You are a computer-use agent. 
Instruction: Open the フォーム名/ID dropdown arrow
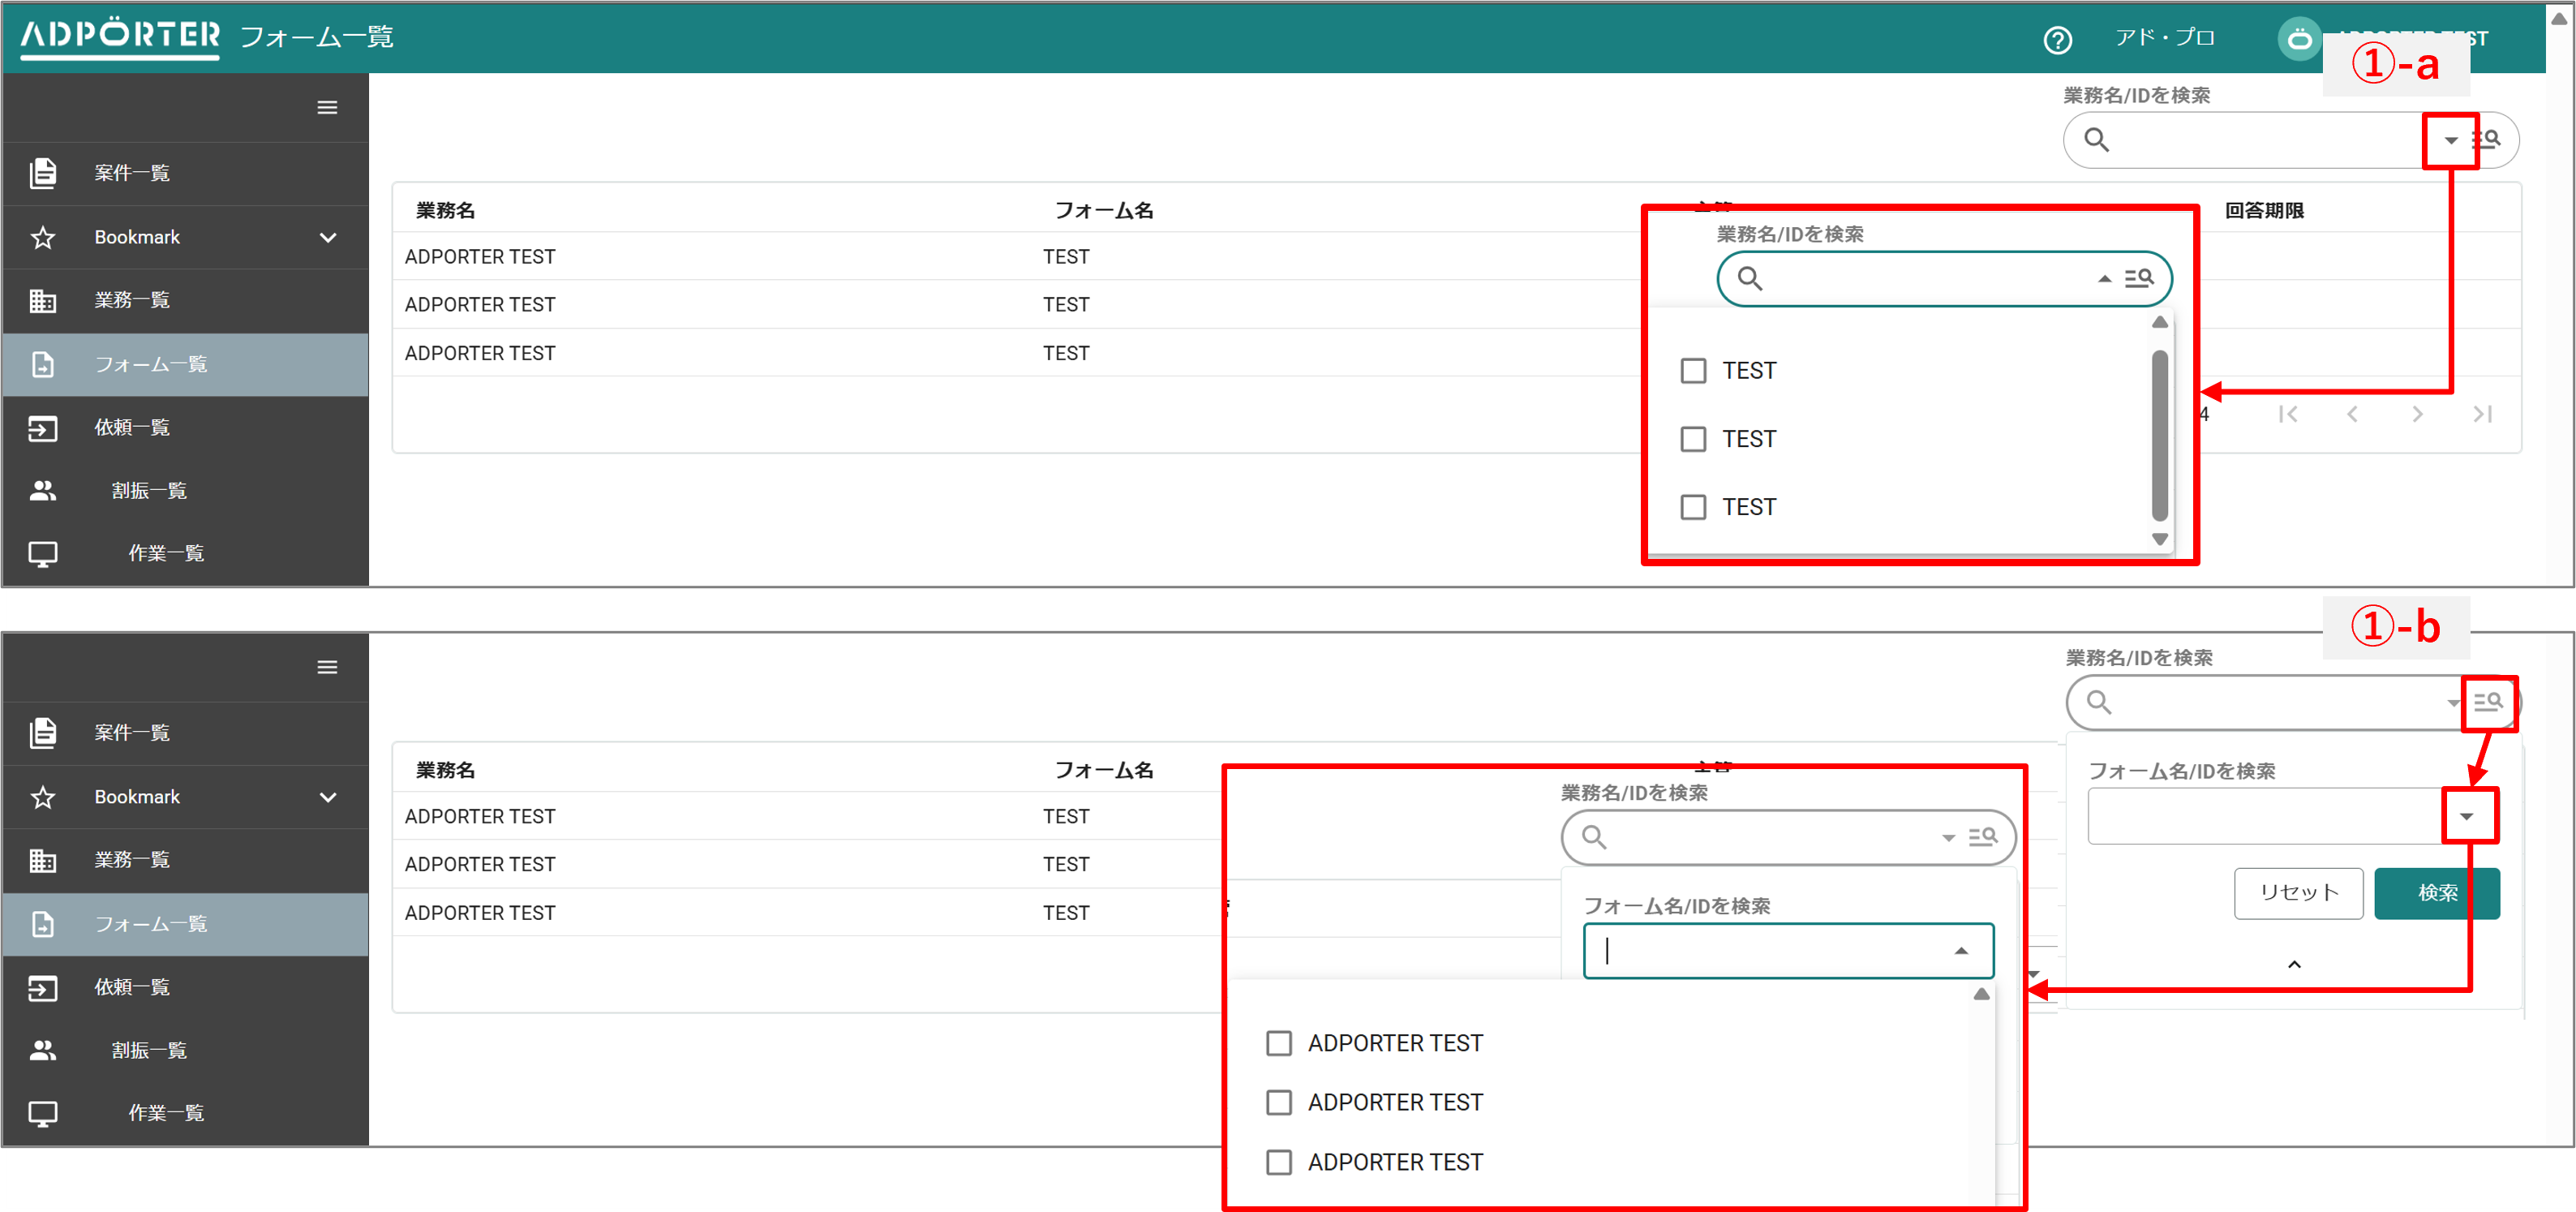(2466, 816)
